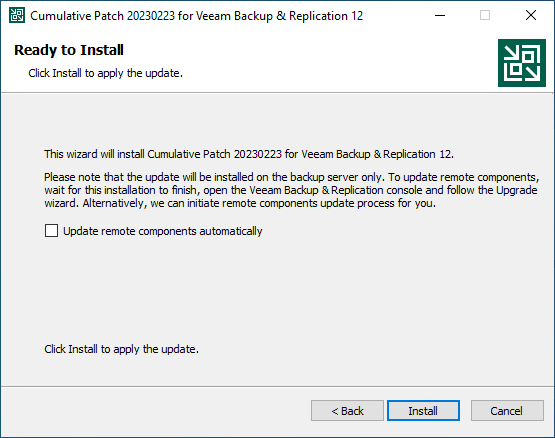Abort the wizard with the Cancel button

click(x=507, y=411)
